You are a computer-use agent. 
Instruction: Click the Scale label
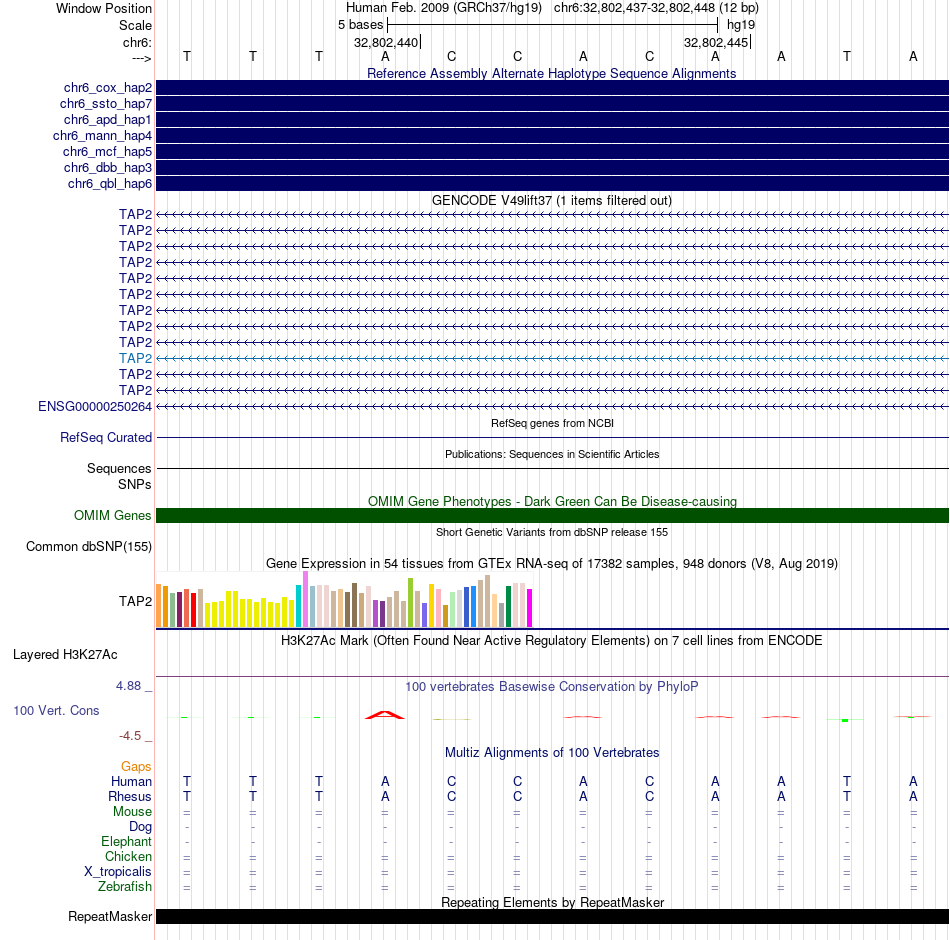pos(135,25)
